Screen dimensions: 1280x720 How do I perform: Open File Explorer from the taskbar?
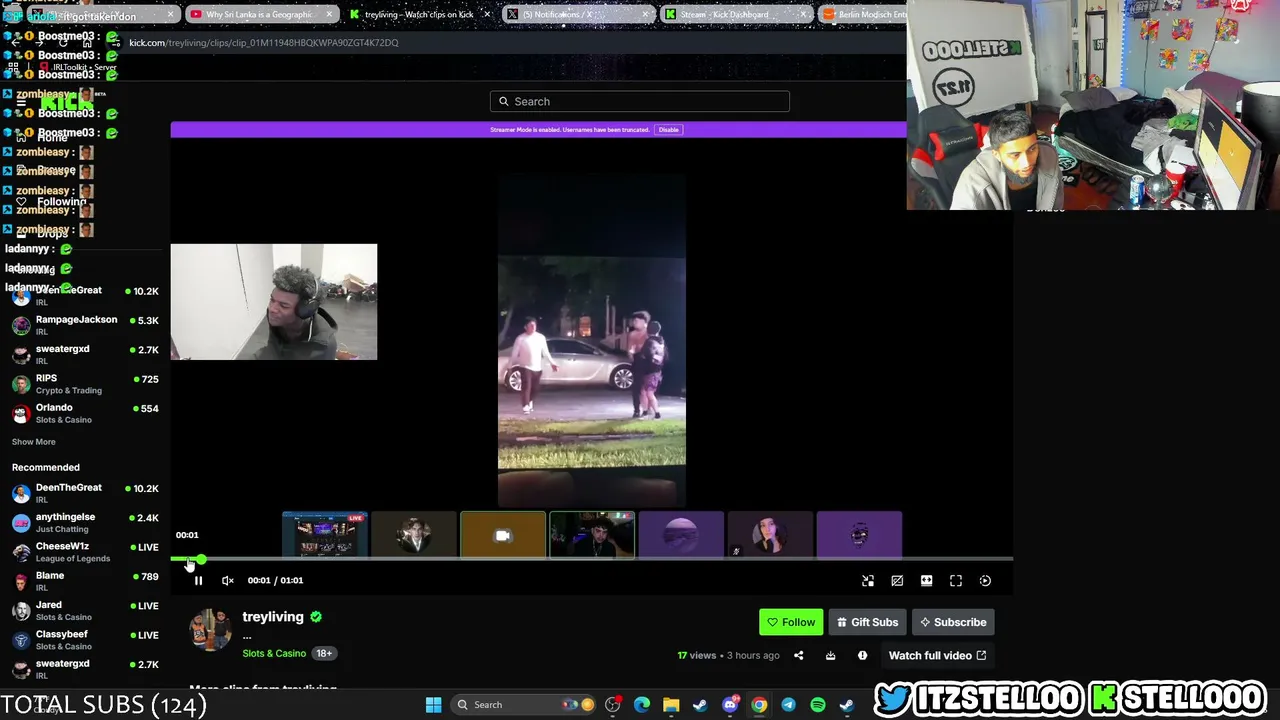click(671, 705)
